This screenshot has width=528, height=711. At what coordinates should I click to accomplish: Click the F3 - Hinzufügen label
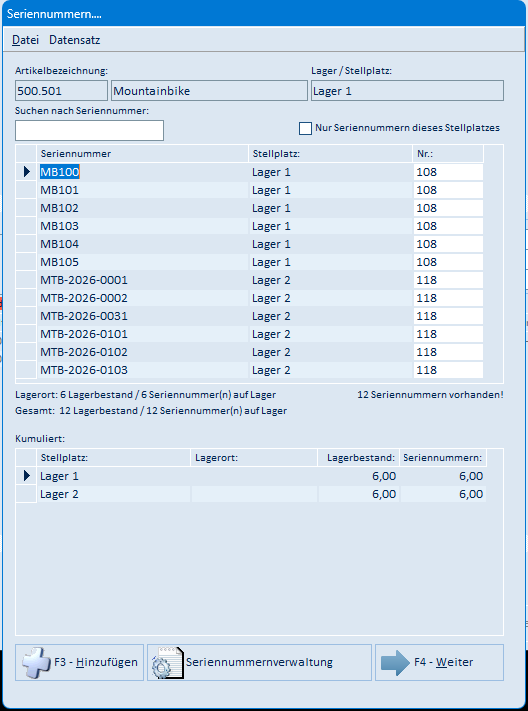(x=96, y=662)
